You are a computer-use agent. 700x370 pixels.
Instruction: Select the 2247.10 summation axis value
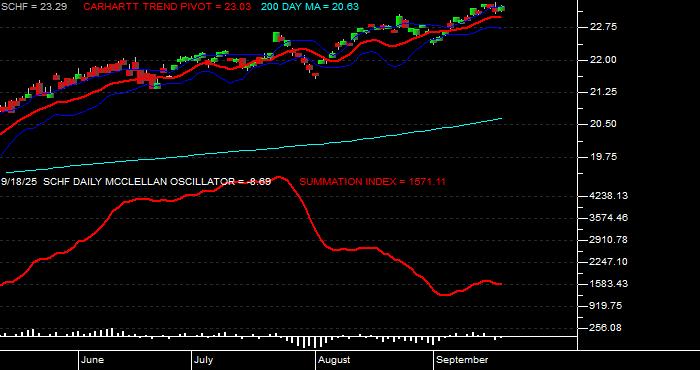[607, 262]
